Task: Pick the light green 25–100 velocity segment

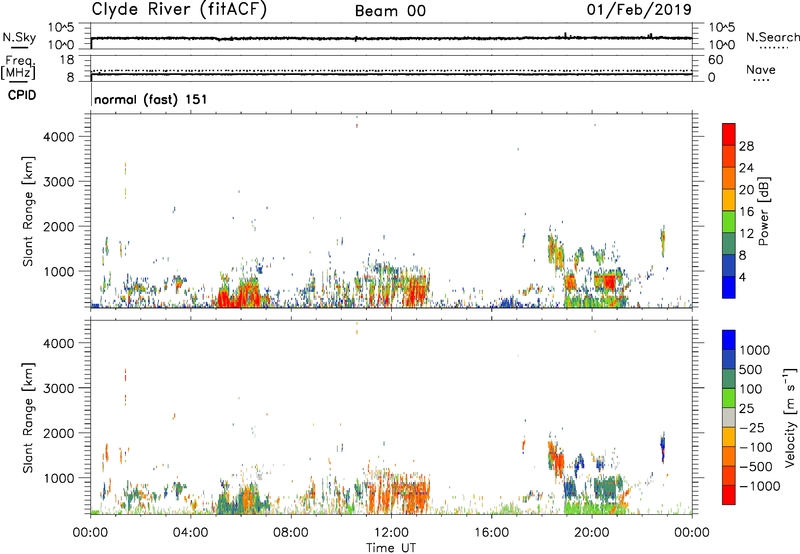Action: click(x=729, y=398)
